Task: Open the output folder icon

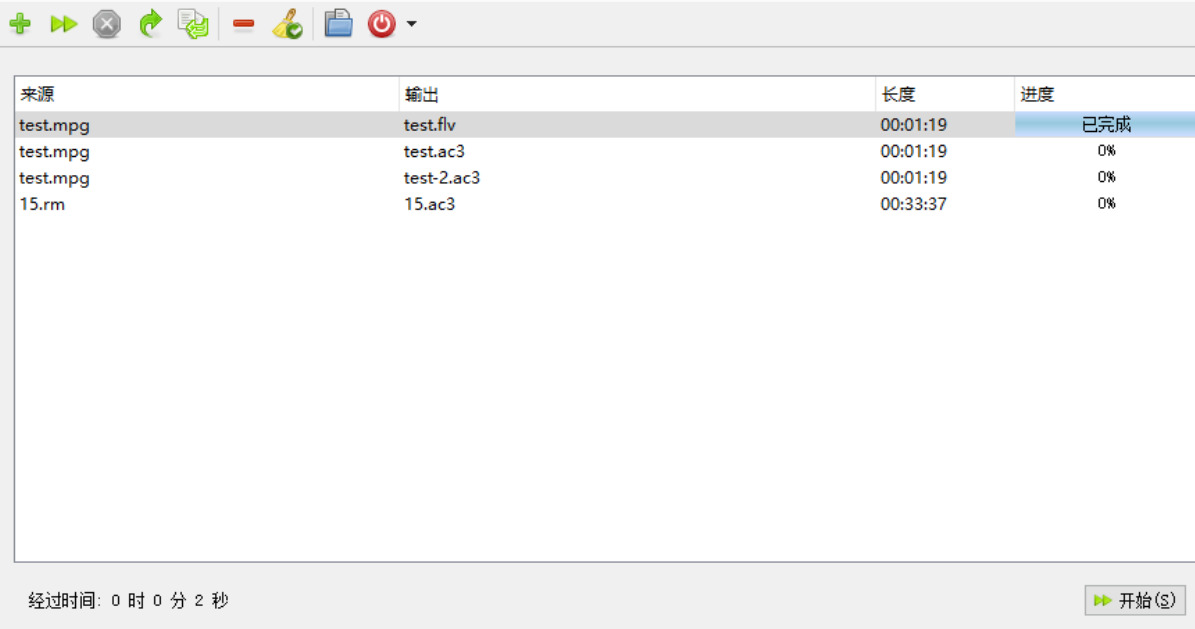Action: click(338, 24)
